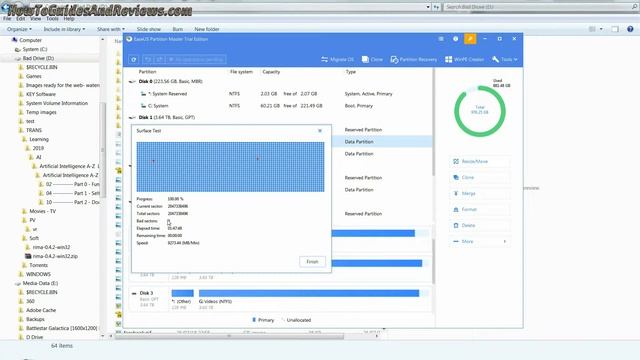
Task: Click Explorer help question mark icon
Action: click(630, 29)
